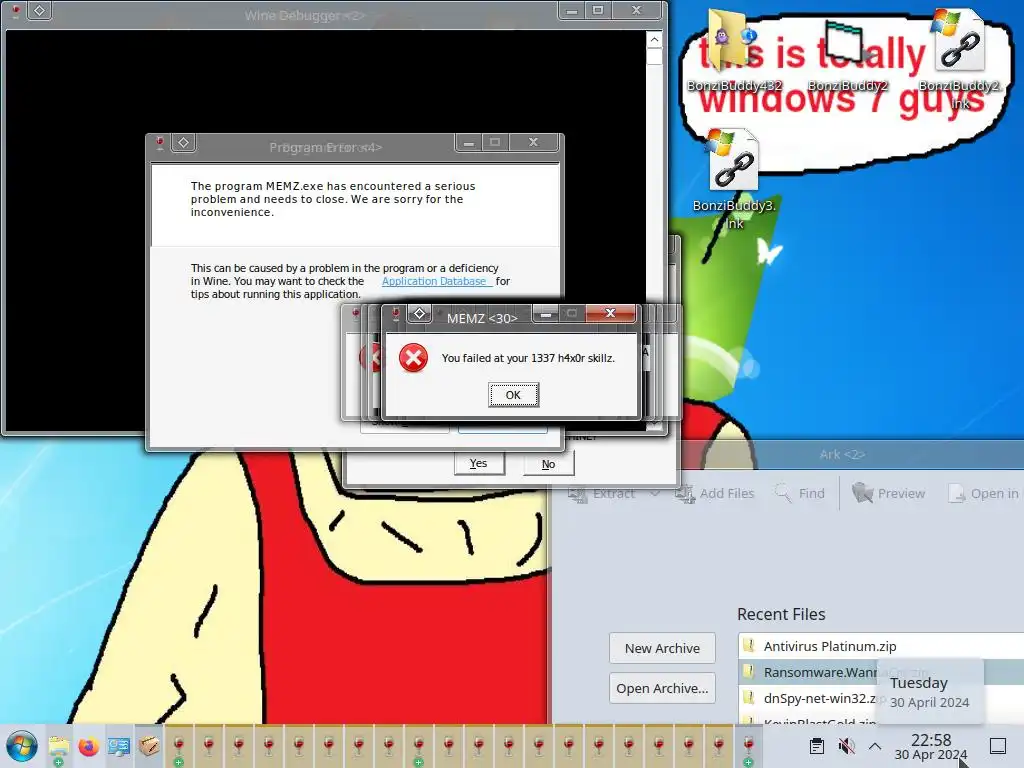The width and height of the screenshot is (1024, 768).
Task: Open the BonziBuddy3.lnk desktop shortcut
Action: point(734,180)
